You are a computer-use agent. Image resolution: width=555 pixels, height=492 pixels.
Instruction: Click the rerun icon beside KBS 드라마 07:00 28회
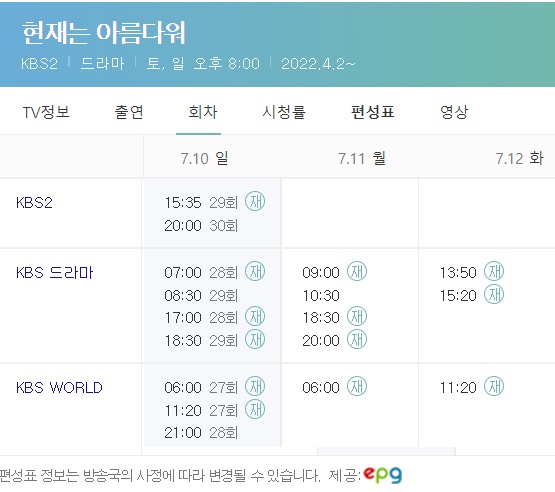(x=255, y=271)
